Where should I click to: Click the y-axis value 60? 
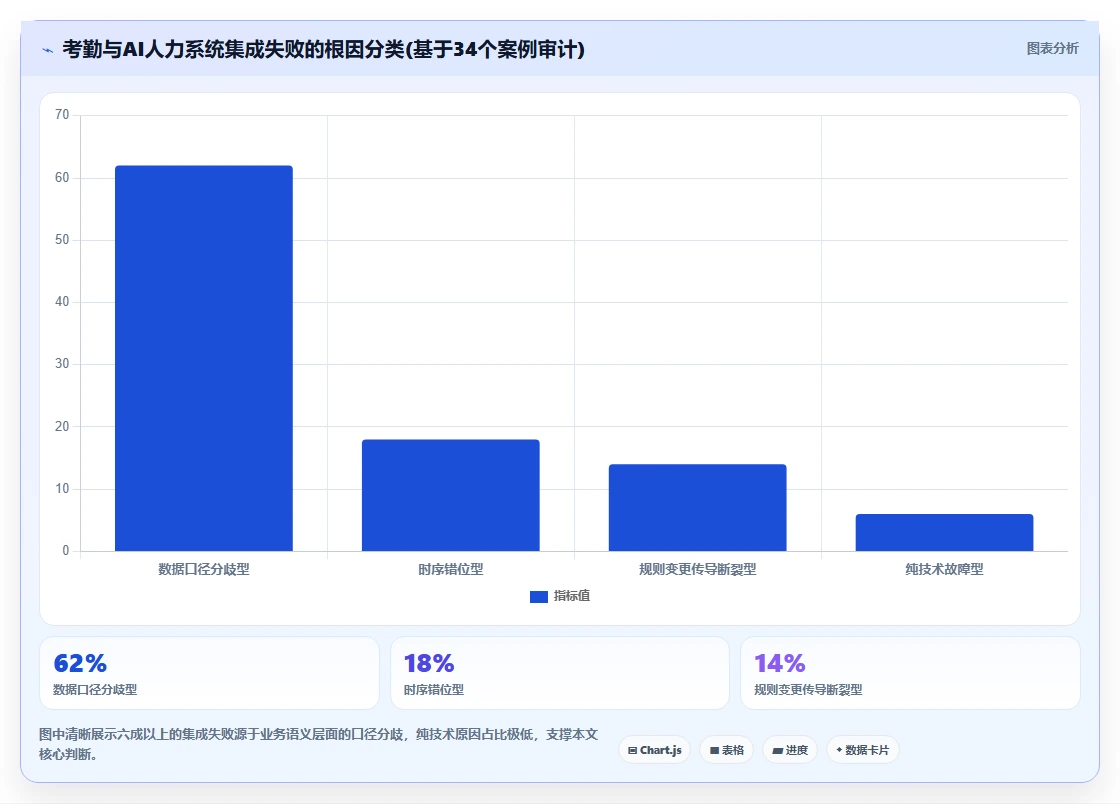tap(62, 177)
